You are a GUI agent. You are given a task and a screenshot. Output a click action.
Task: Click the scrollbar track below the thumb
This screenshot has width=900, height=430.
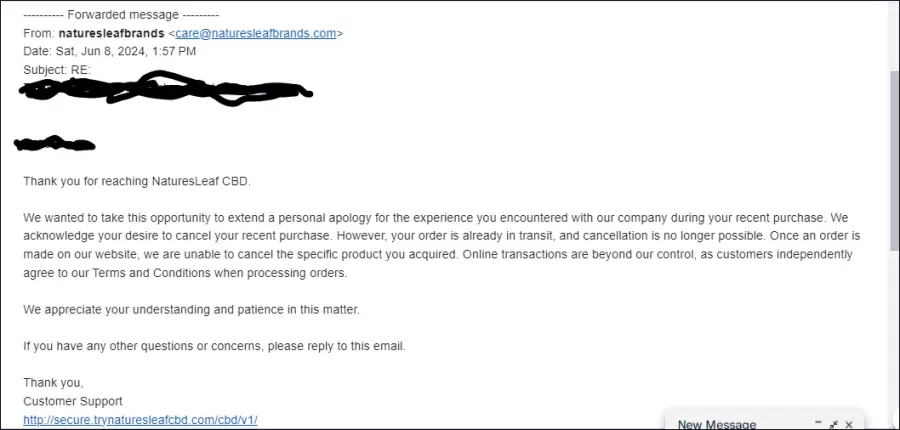(894, 339)
